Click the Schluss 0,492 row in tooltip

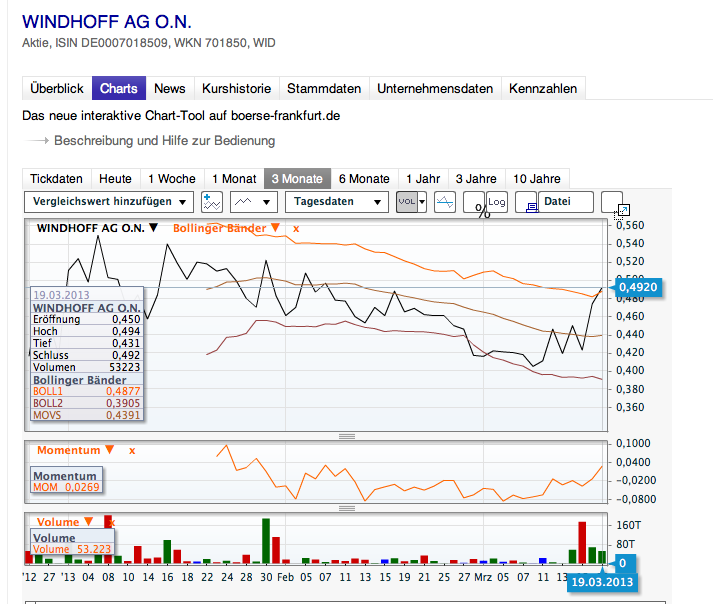point(87,355)
